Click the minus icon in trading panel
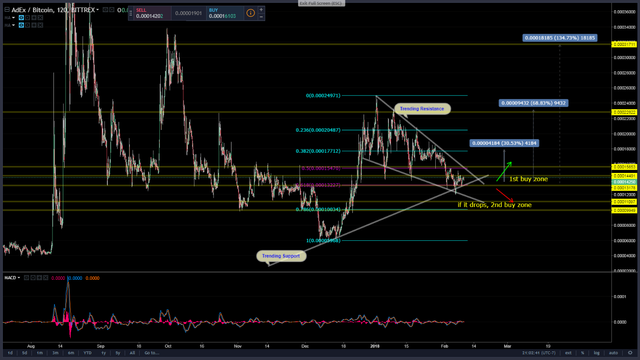The width and height of the screenshot is (640, 360). [261, 17]
